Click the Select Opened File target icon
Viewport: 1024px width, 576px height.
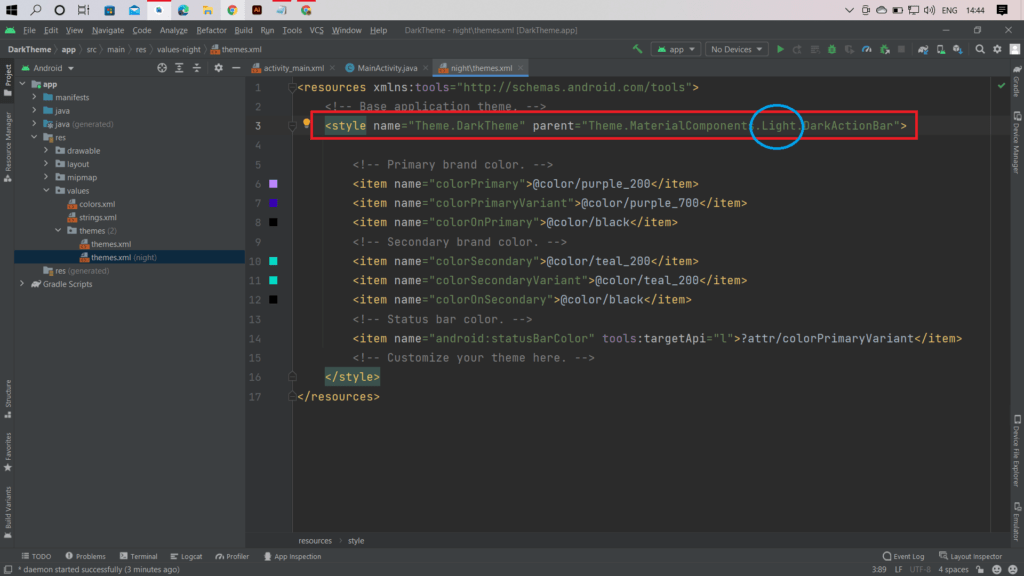pos(162,68)
